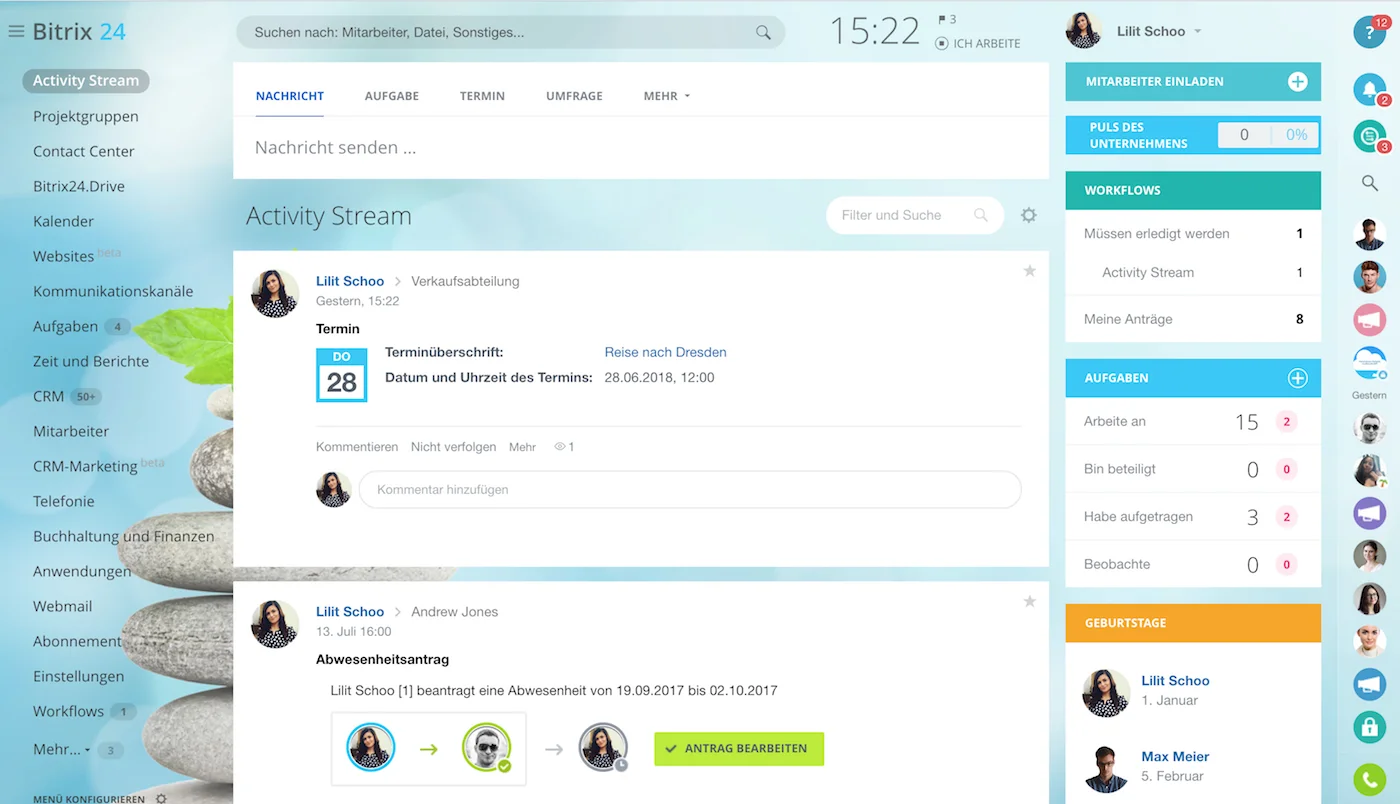The image size is (1400, 804).
Task: Open the purple megaphone chat icon
Action: (x=1369, y=513)
